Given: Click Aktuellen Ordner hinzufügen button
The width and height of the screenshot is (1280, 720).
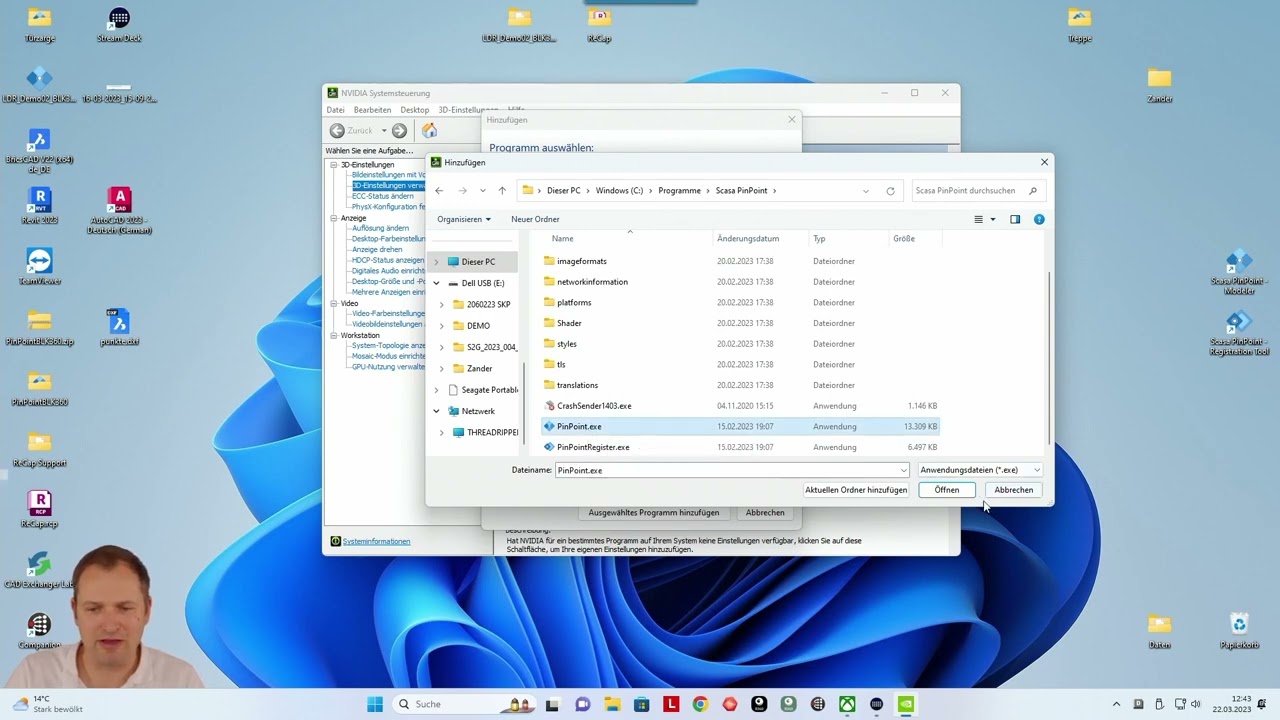Looking at the screenshot, I should (856, 490).
